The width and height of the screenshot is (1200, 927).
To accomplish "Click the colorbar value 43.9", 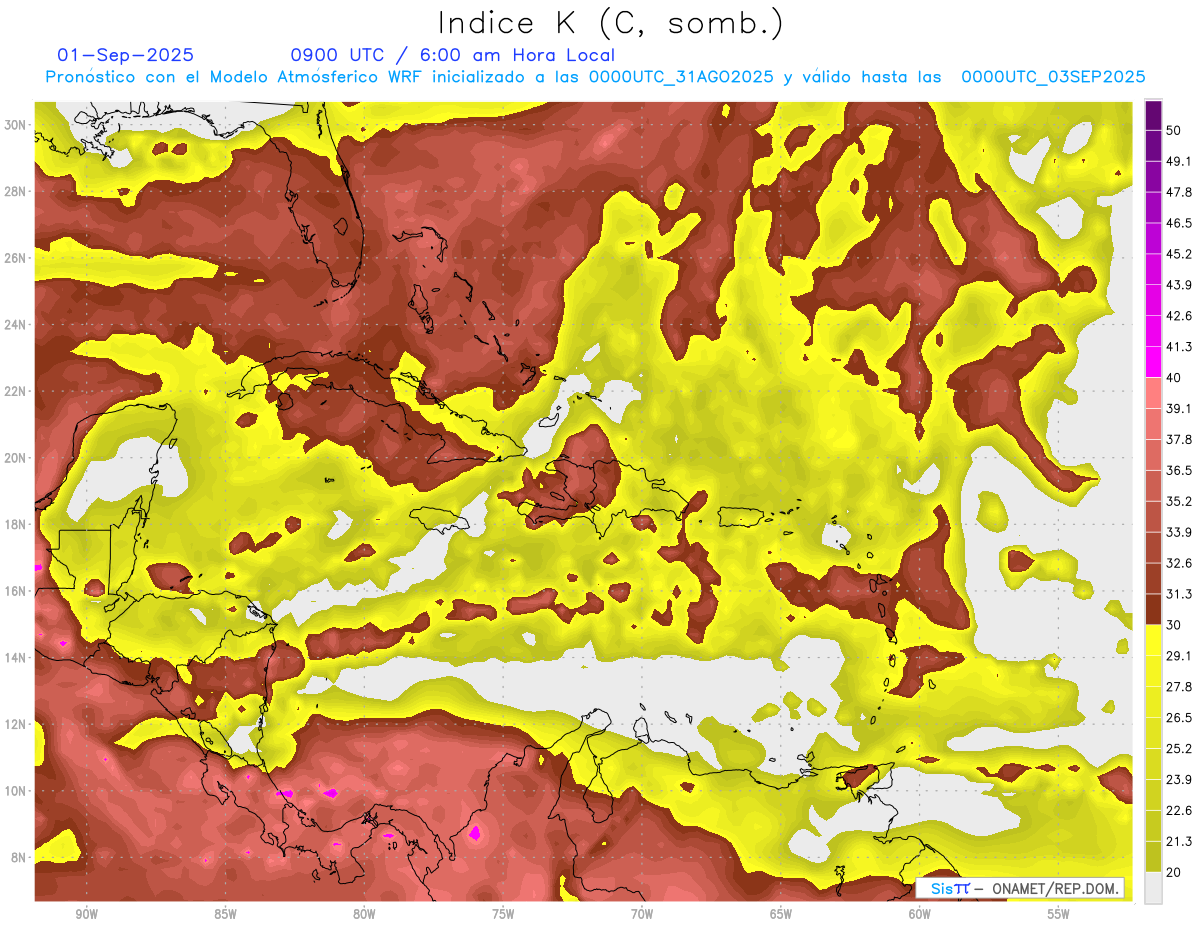I will [x=1179, y=285].
